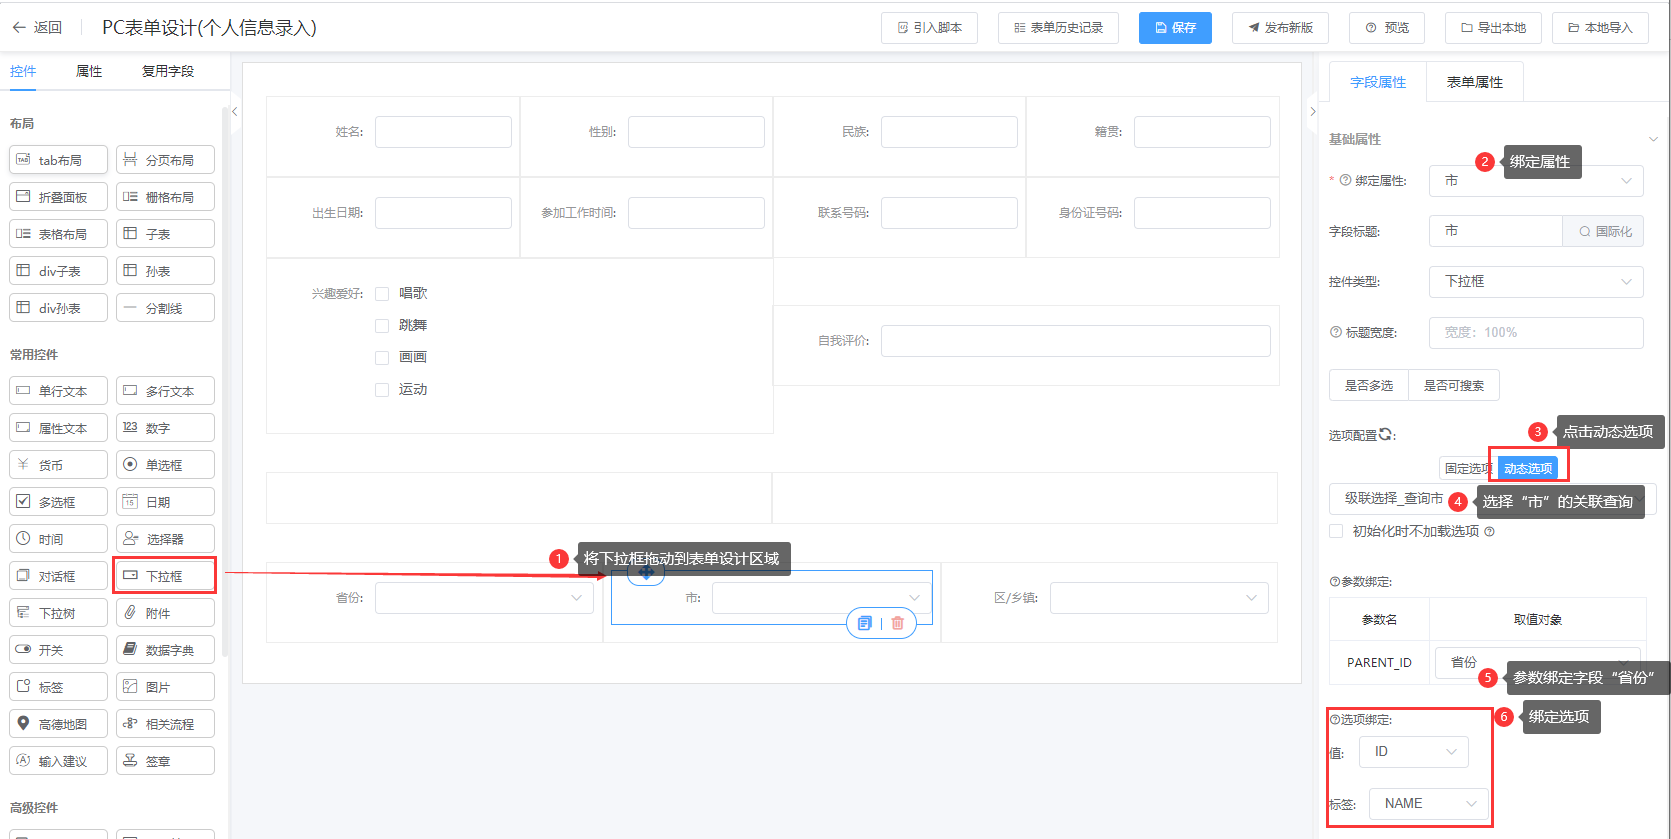This screenshot has height=839, width=1671.
Task: Click the 发布新版 button
Action: pyautogui.click(x=1280, y=28)
